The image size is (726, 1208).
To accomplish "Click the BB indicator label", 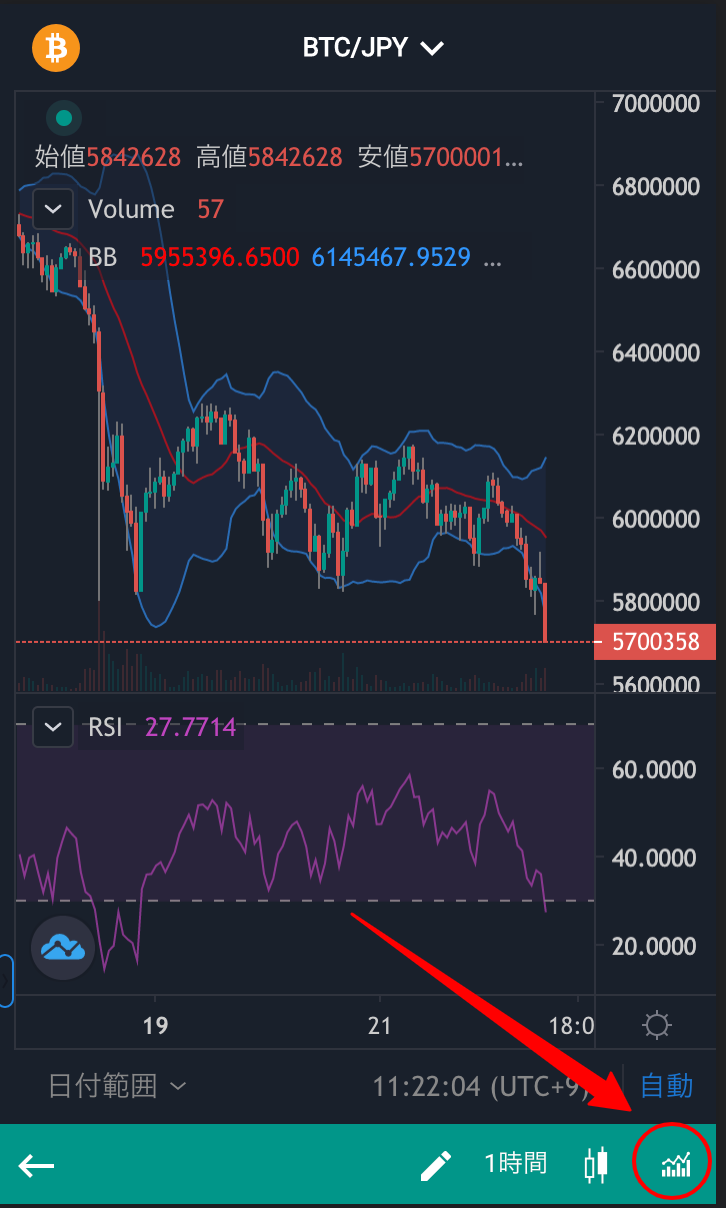I will (x=103, y=257).
